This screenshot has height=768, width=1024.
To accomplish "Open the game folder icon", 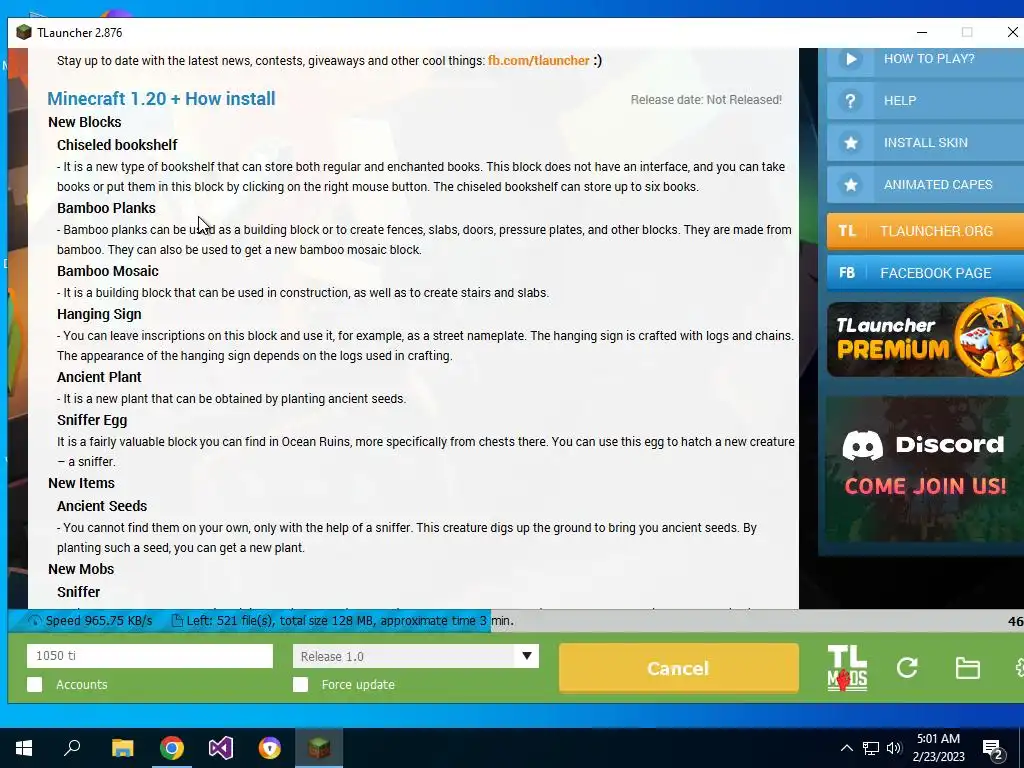I will point(967,668).
